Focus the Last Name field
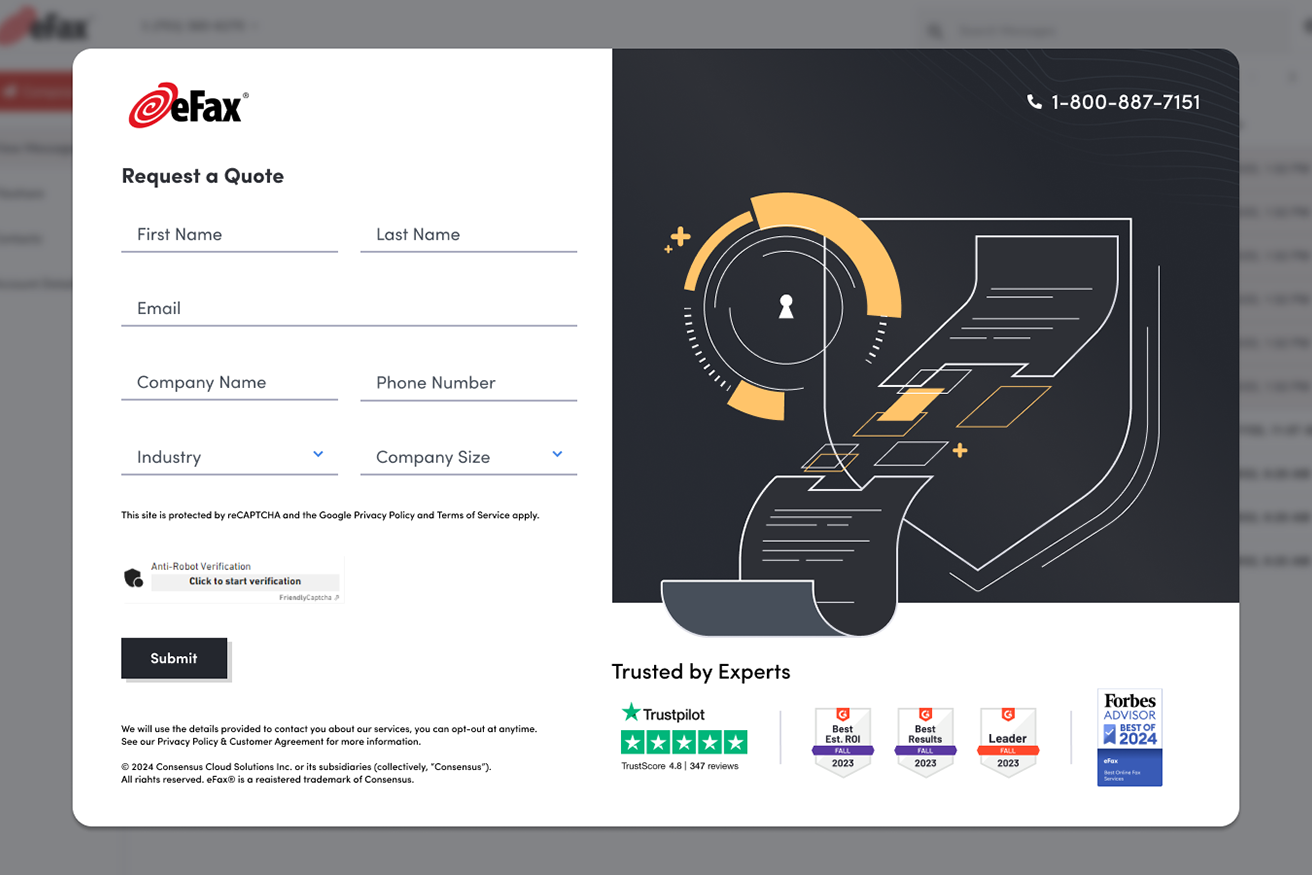The height and width of the screenshot is (875, 1312). [468, 234]
